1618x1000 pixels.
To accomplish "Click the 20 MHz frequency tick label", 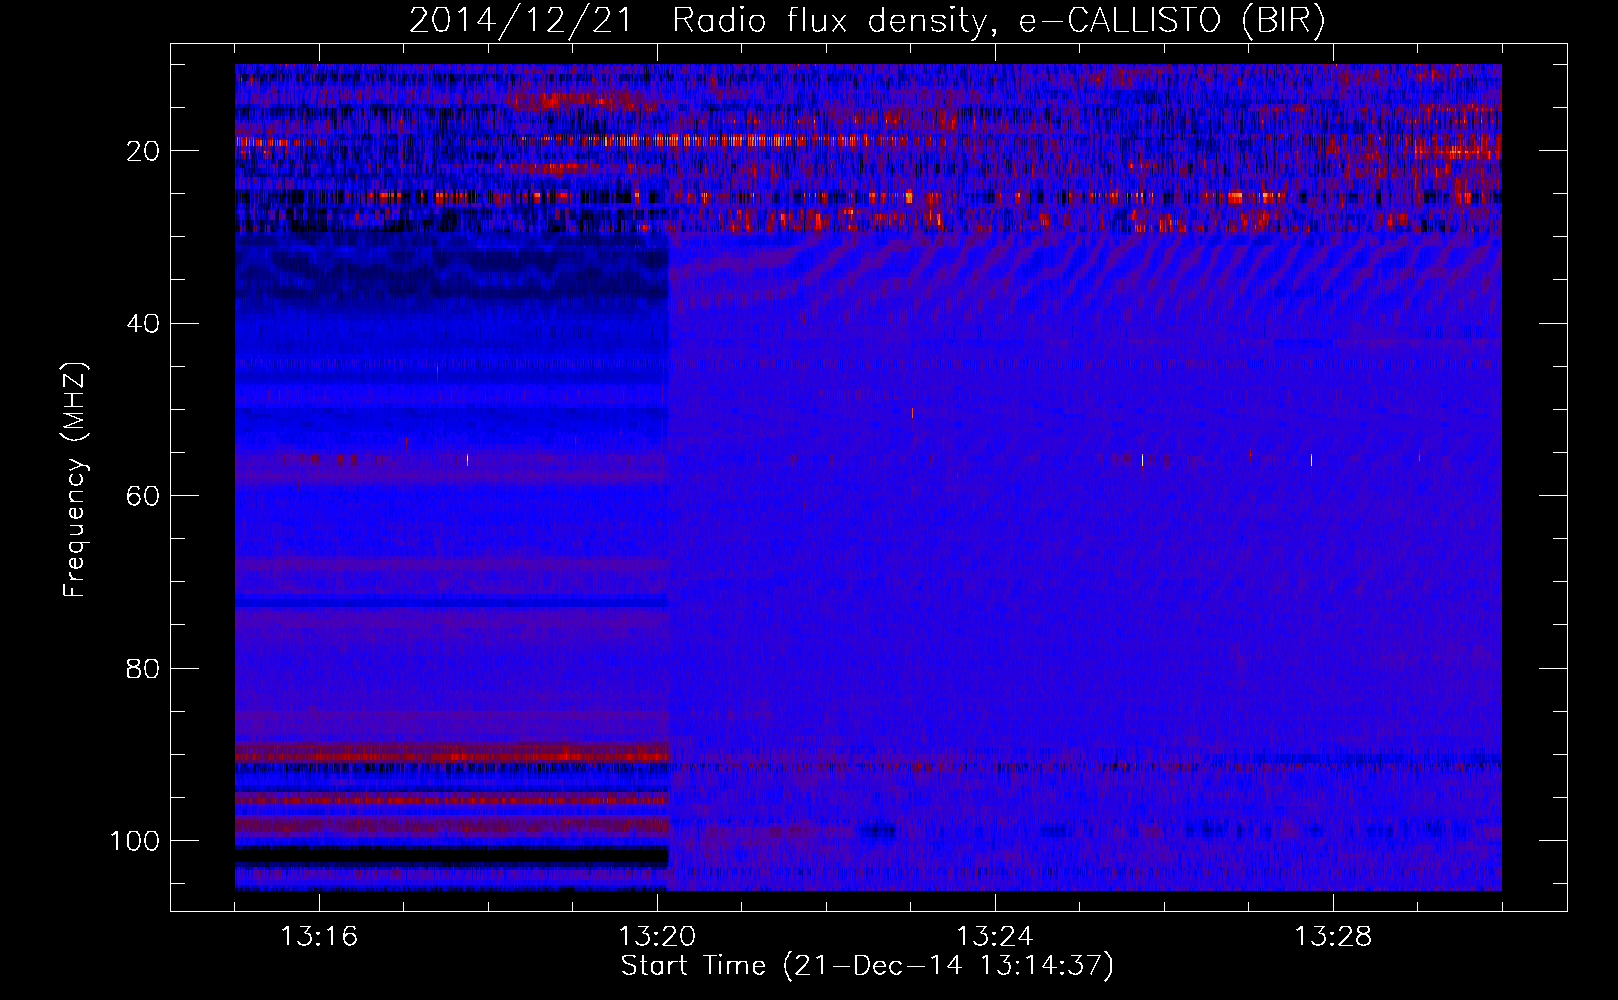I will click(144, 151).
